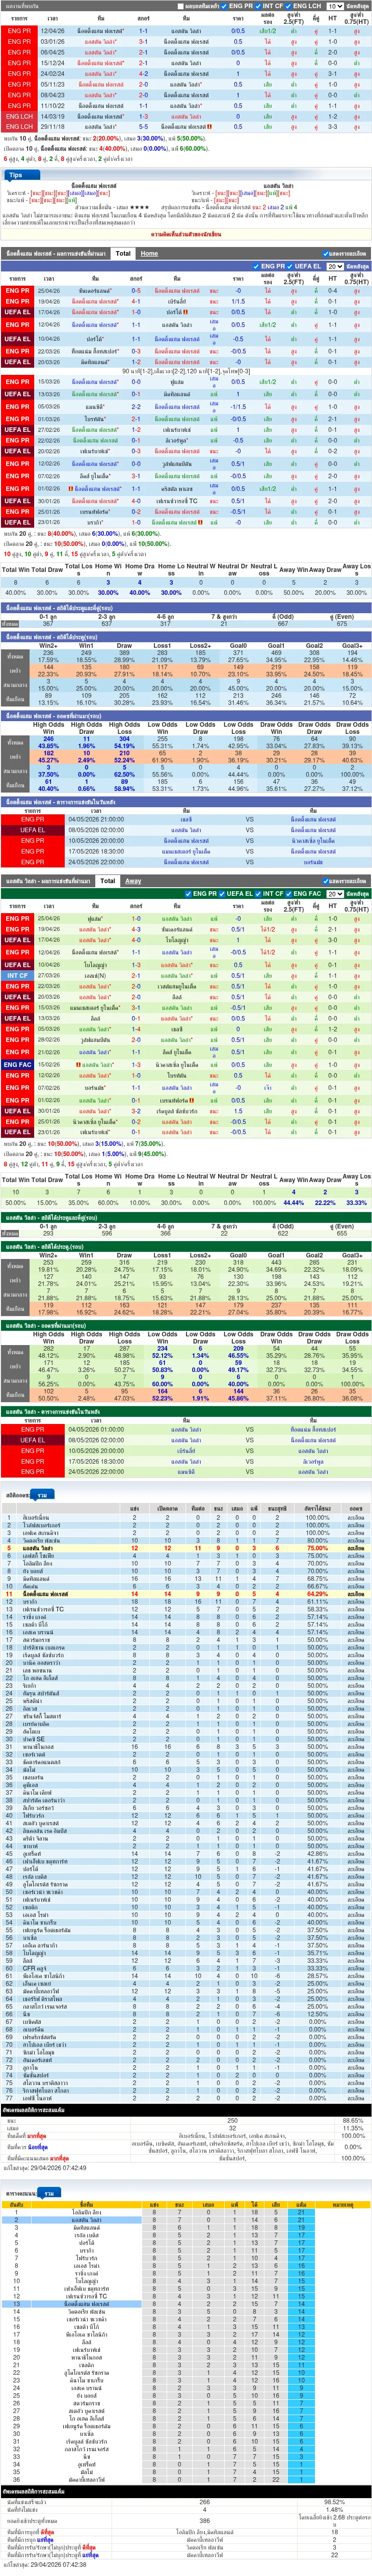Image resolution: width=372 pixels, height=2576 pixels.
Task: Toggle UEFA EL checkbox in home team results section
Action: (x=290, y=266)
